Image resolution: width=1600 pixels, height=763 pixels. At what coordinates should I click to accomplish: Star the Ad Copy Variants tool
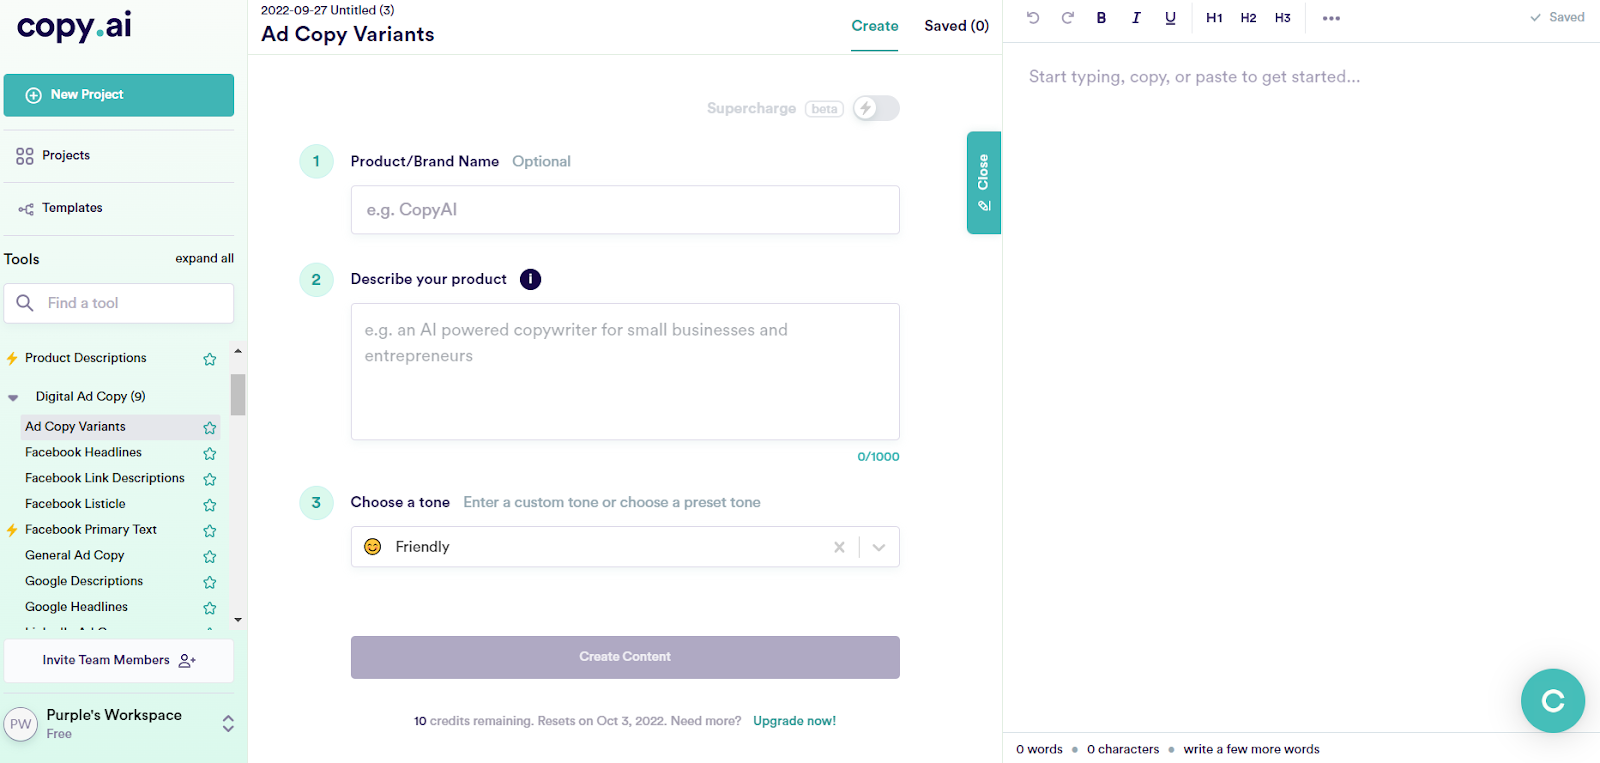click(x=210, y=428)
